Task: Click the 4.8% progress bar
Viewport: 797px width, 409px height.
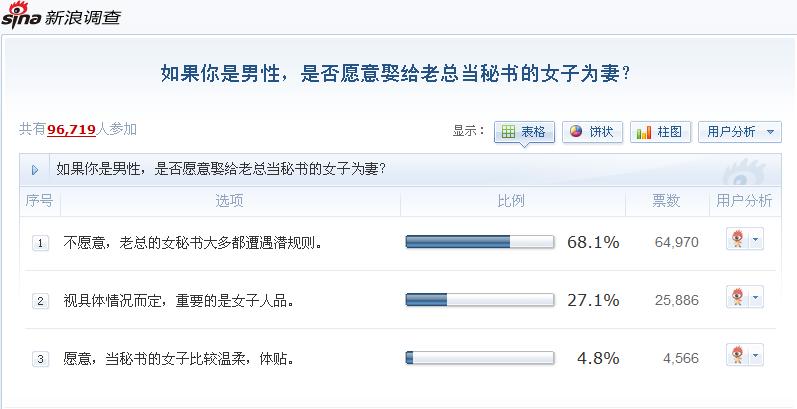Action: tap(479, 358)
